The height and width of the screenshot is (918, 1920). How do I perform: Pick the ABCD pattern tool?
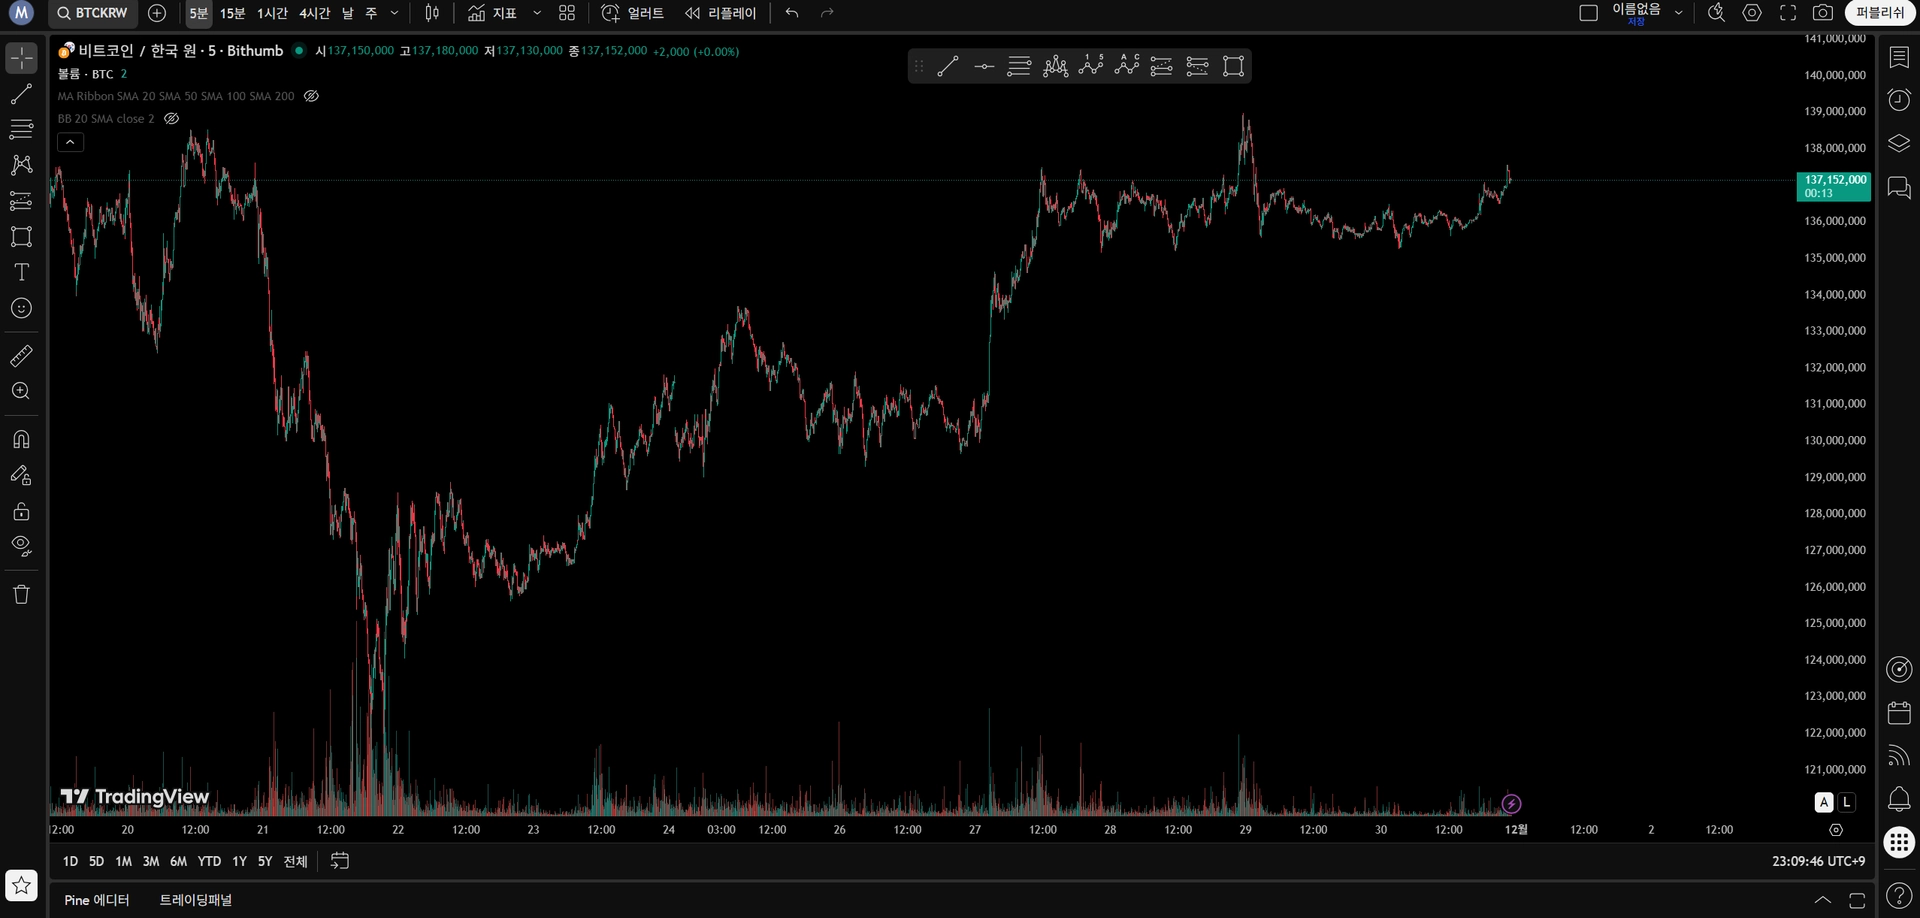(x=1127, y=67)
